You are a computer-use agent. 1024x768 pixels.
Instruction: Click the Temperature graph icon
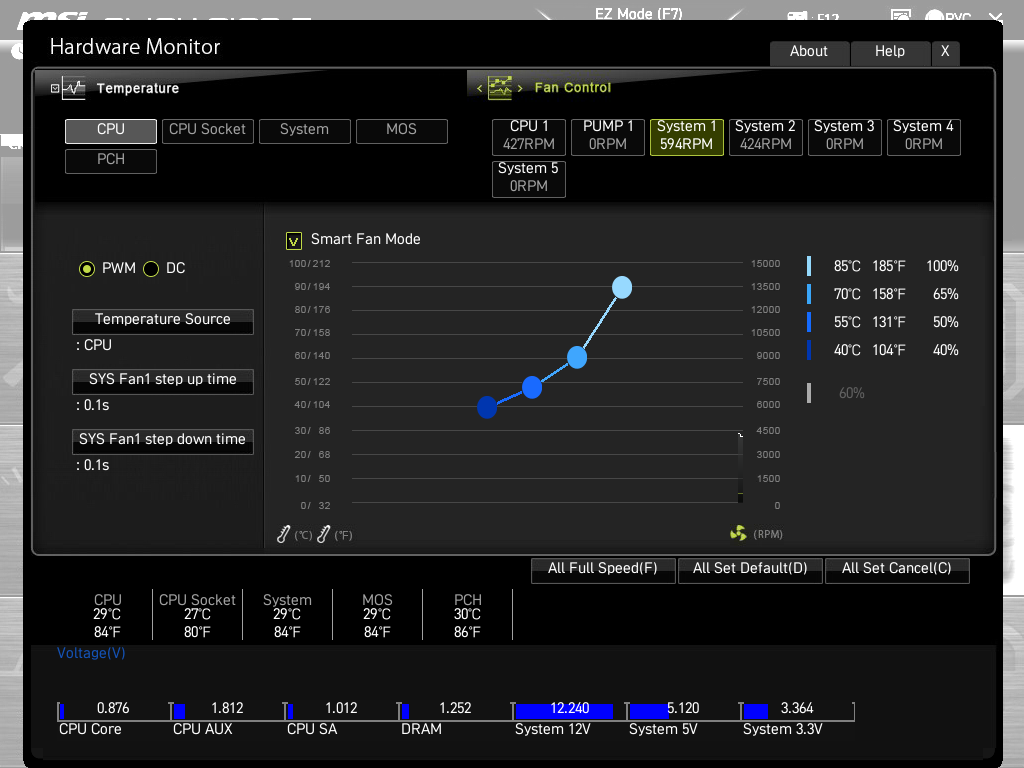(x=74, y=88)
